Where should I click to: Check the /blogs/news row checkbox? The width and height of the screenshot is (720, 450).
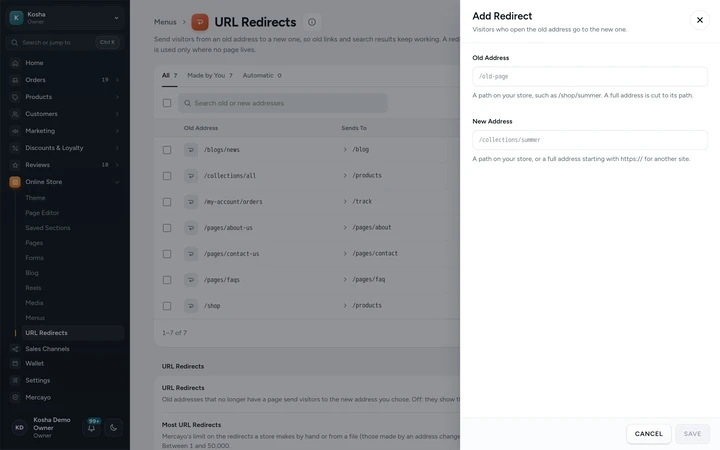(167, 150)
